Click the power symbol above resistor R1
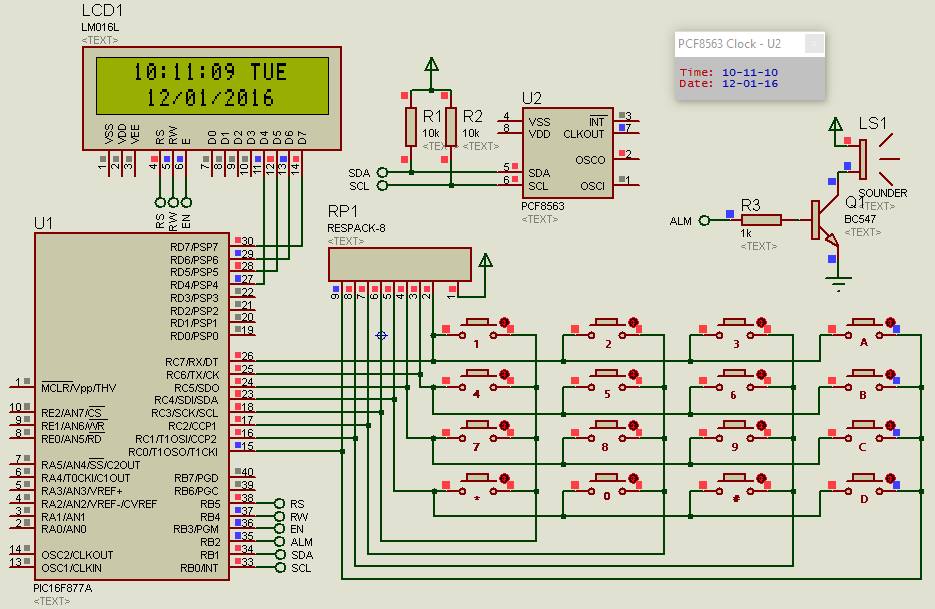This screenshot has height=609, width=935. tap(430, 62)
